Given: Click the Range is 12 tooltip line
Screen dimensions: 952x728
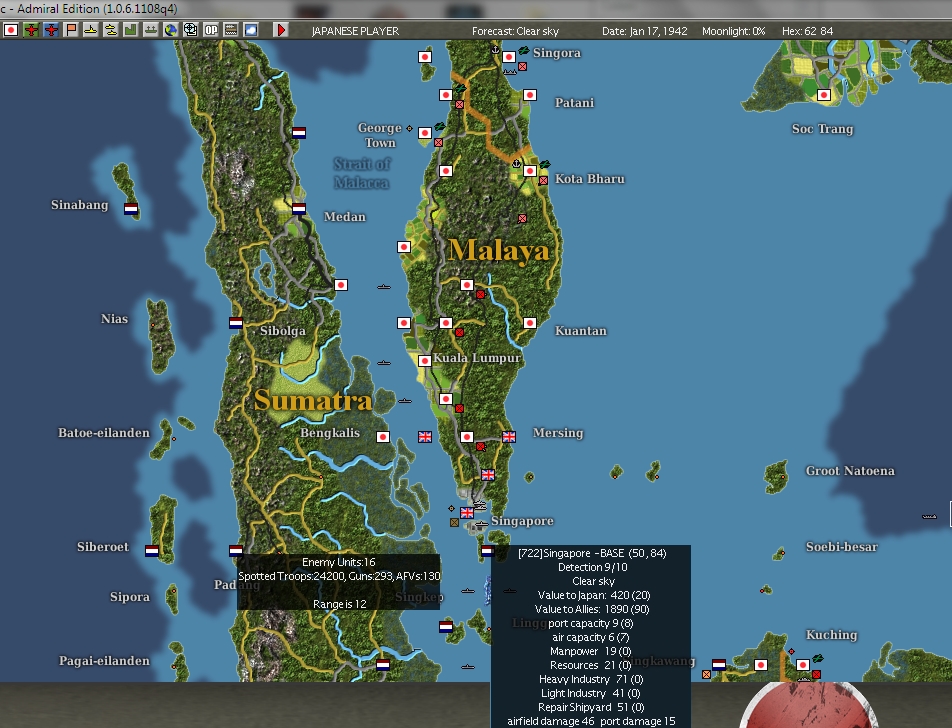Looking at the screenshot, I should [x=339, y=604].
